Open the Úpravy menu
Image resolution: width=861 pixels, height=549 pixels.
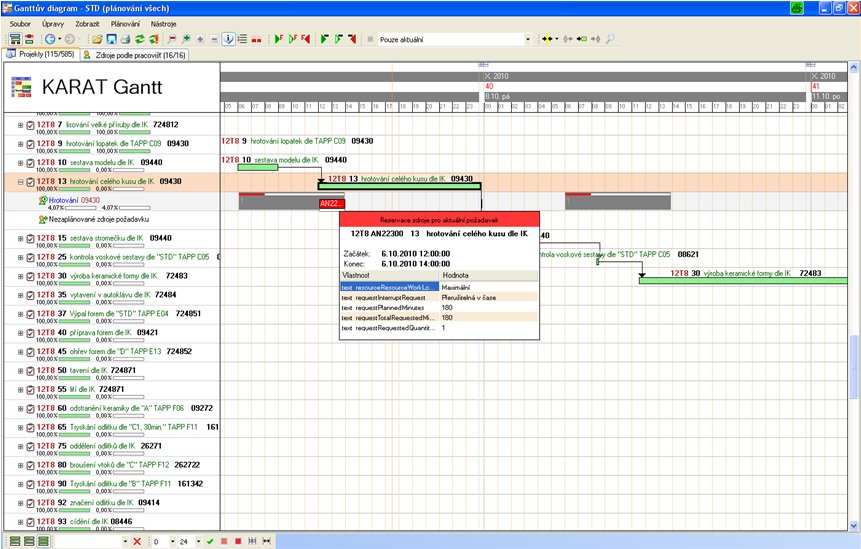coord(53,24)
